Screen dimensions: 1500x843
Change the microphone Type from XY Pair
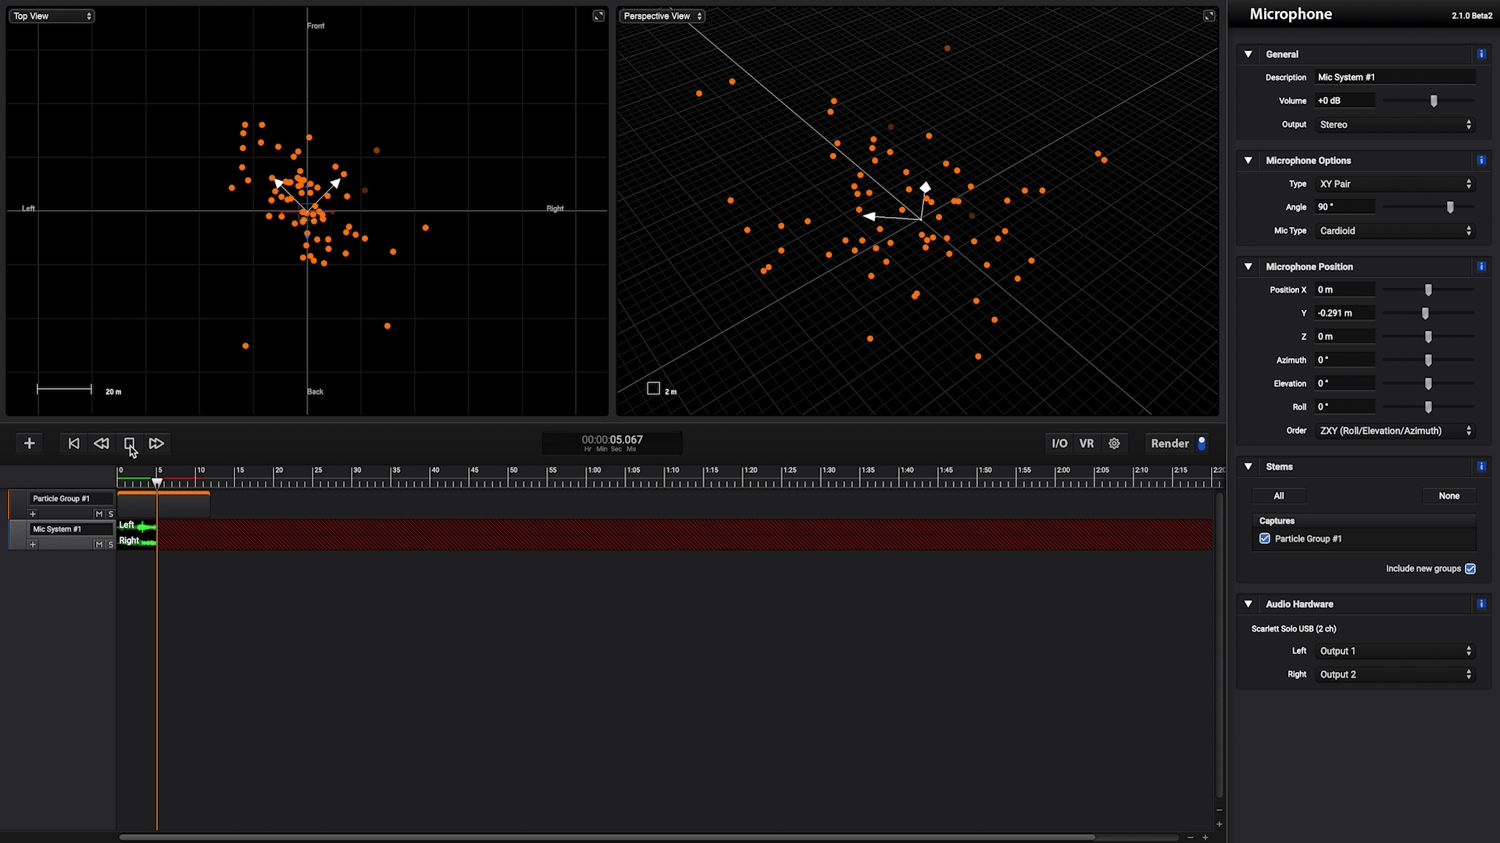[x=1394, y=184]
